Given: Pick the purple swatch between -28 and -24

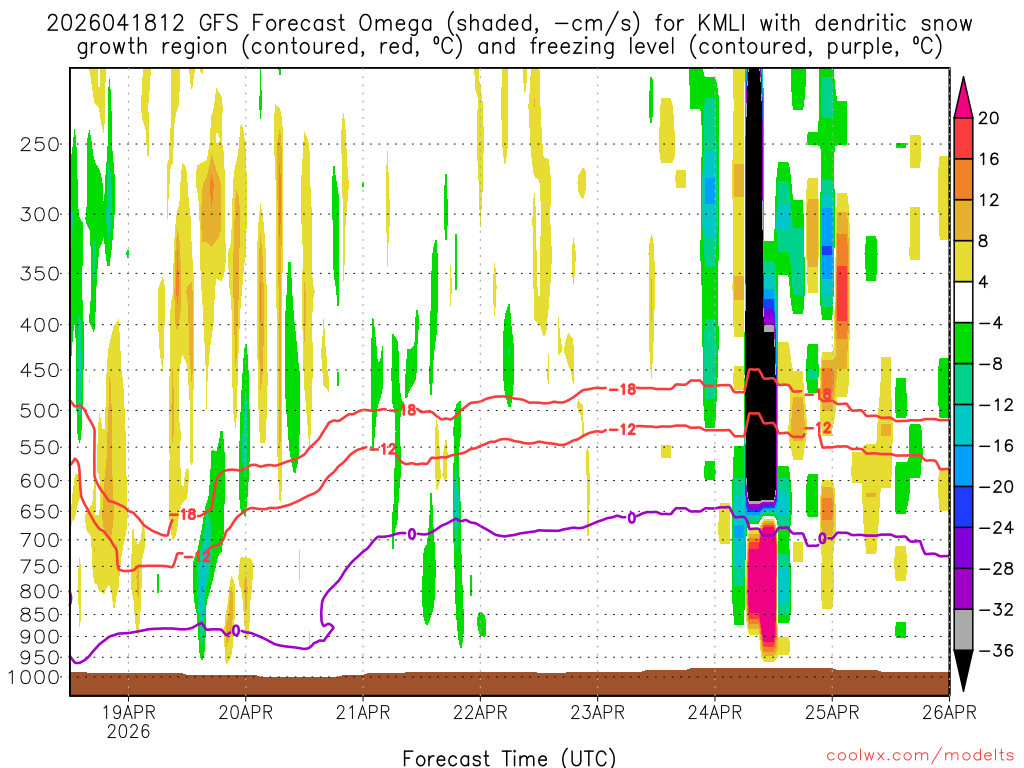Looking at the screenshot, I should coord(963,548).
